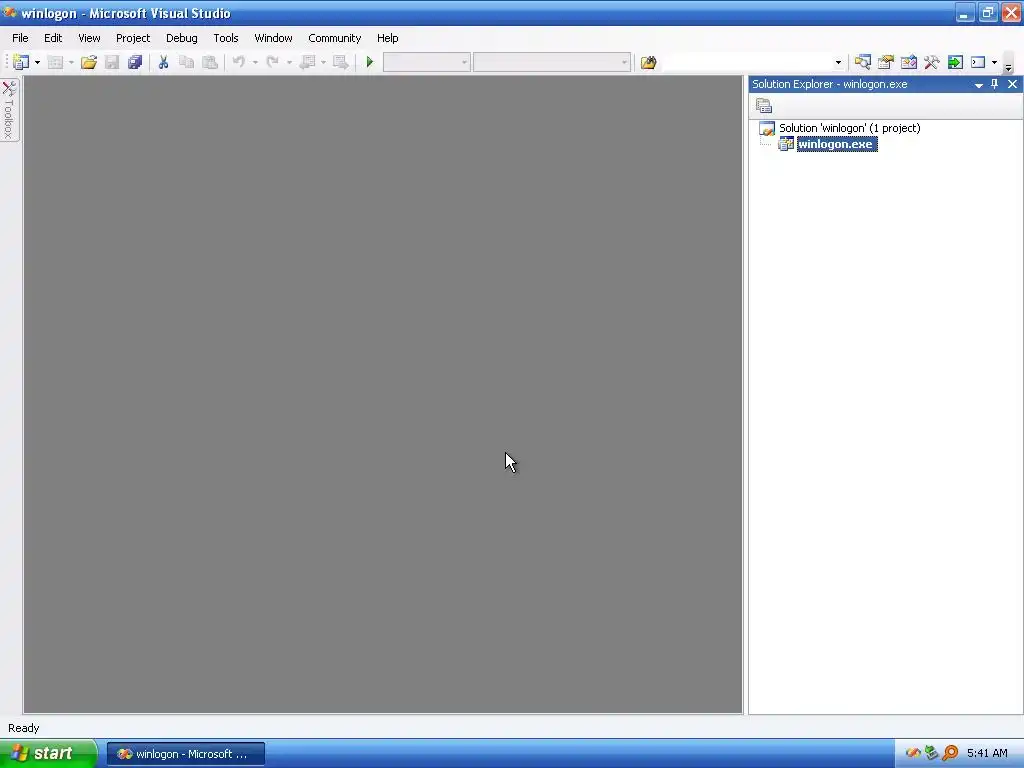Click the Solution Explorer Properties icon
The width and height of the screenshot is (1024, 768).
tap(764, 106)
